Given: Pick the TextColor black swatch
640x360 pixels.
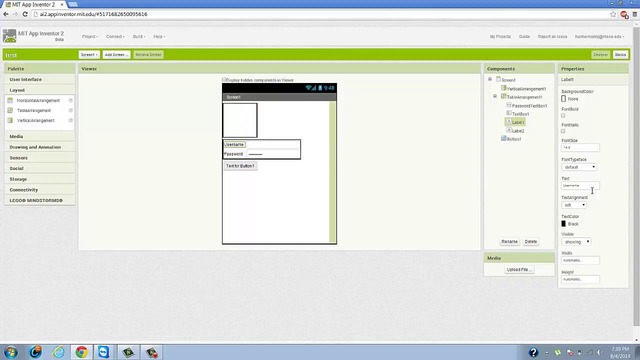Looking at the screenshot, I should pyautogui.click(x=563, y=224).
